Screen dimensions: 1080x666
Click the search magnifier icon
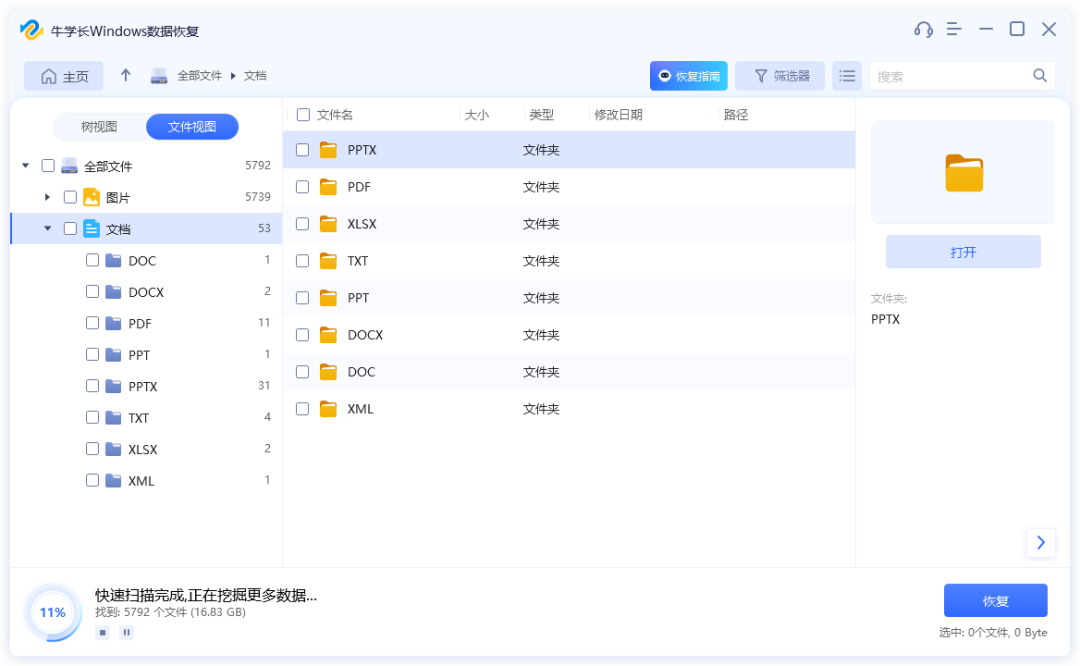pos(1040,76)
